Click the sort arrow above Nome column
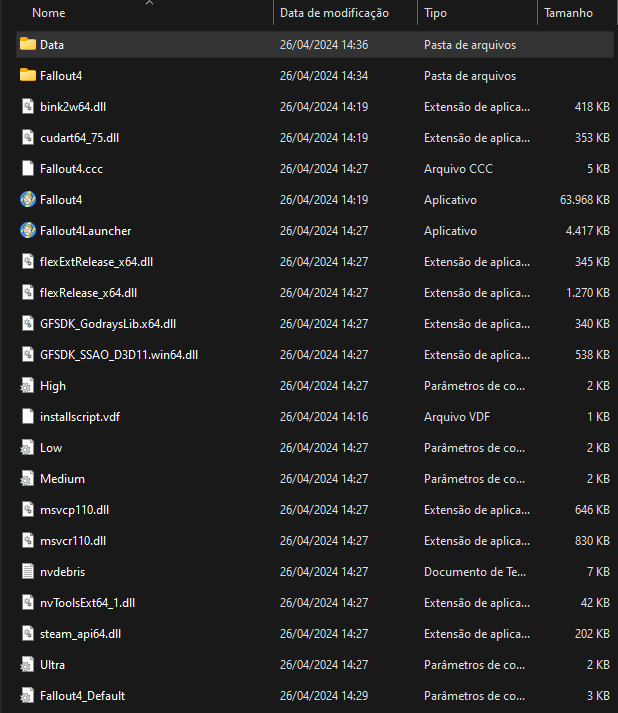Screen dimensions: 618x713 tap(150, 3)
